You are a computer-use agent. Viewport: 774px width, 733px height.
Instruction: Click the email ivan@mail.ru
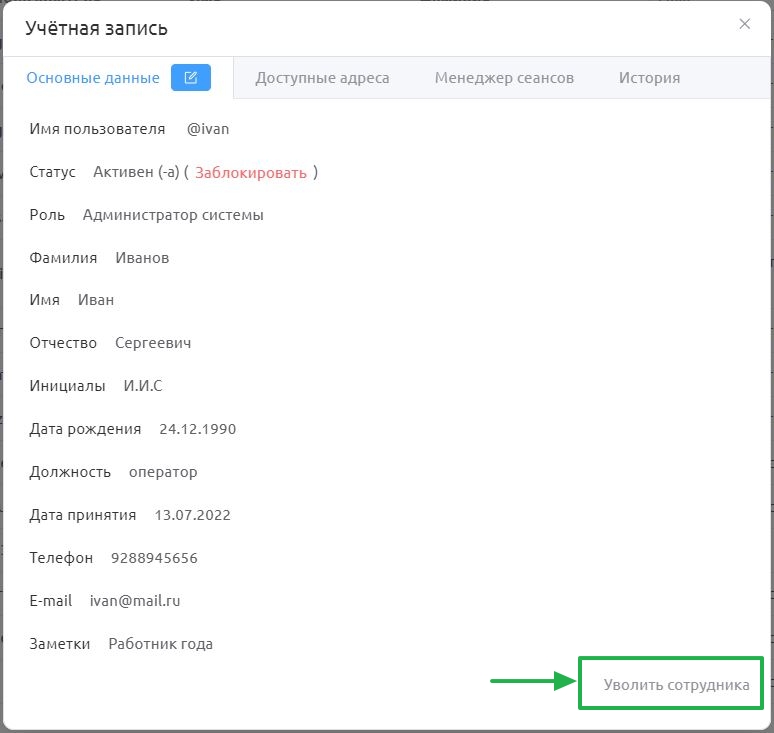135,601
